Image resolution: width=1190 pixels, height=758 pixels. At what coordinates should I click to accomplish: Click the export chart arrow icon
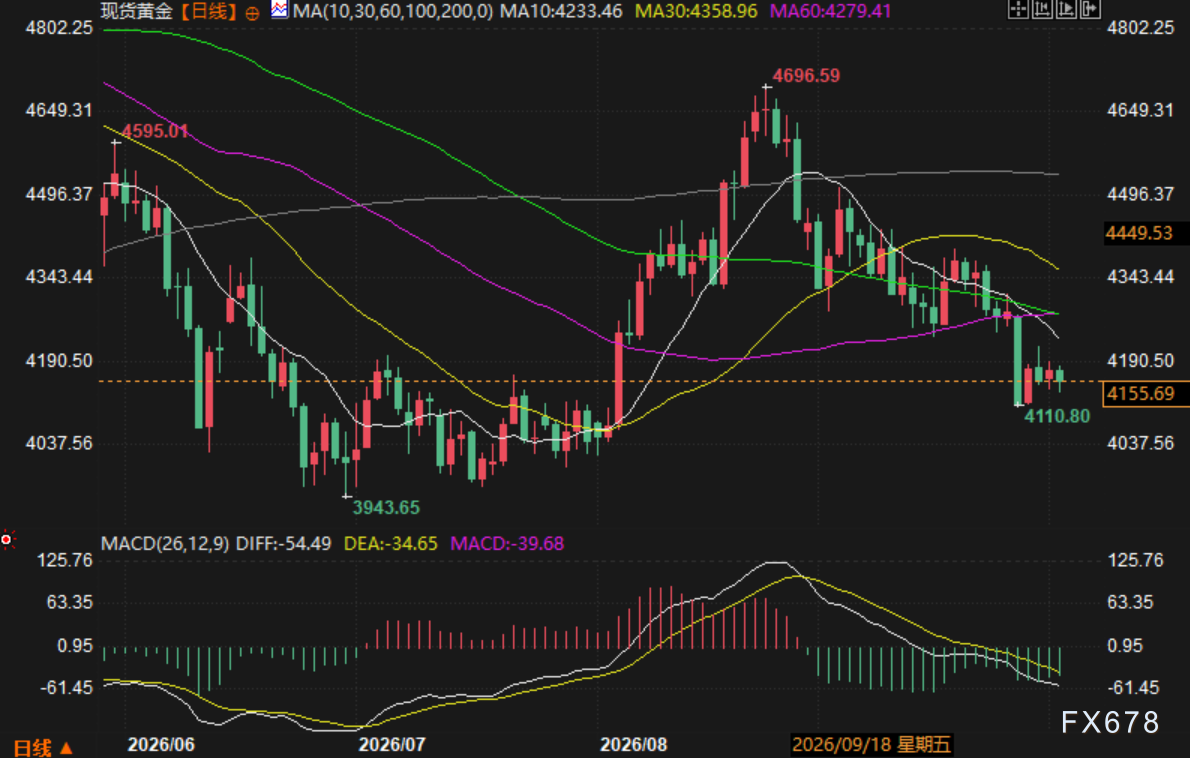click(x=1091, y=8)
